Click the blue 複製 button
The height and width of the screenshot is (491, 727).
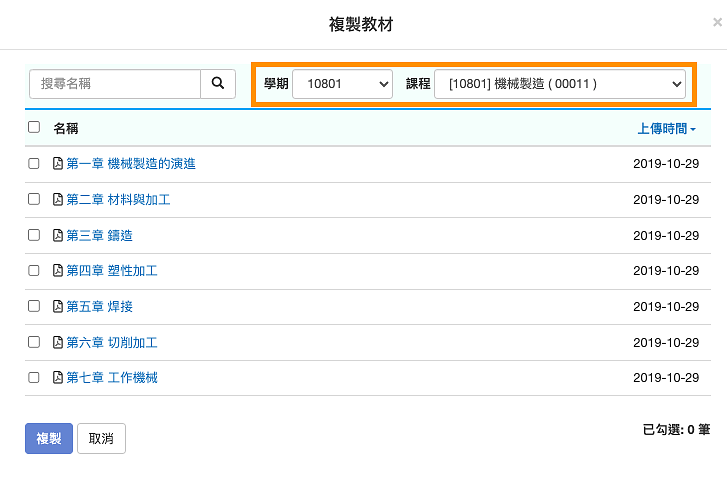[x=49, y=438]
